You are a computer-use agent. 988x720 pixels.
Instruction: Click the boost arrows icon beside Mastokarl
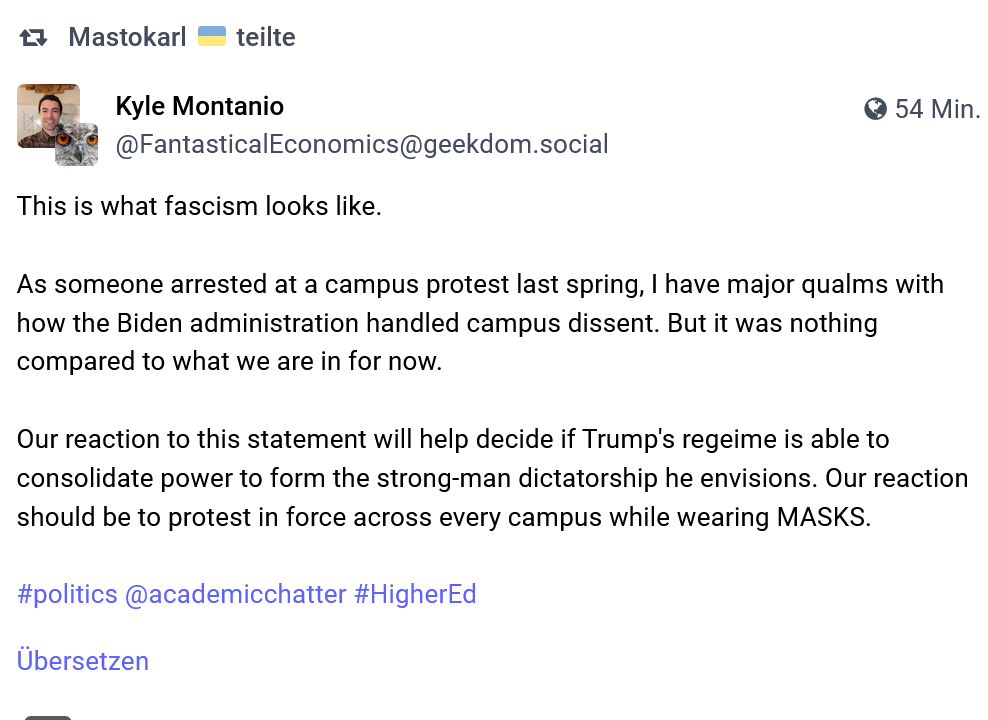pos(33,38)
